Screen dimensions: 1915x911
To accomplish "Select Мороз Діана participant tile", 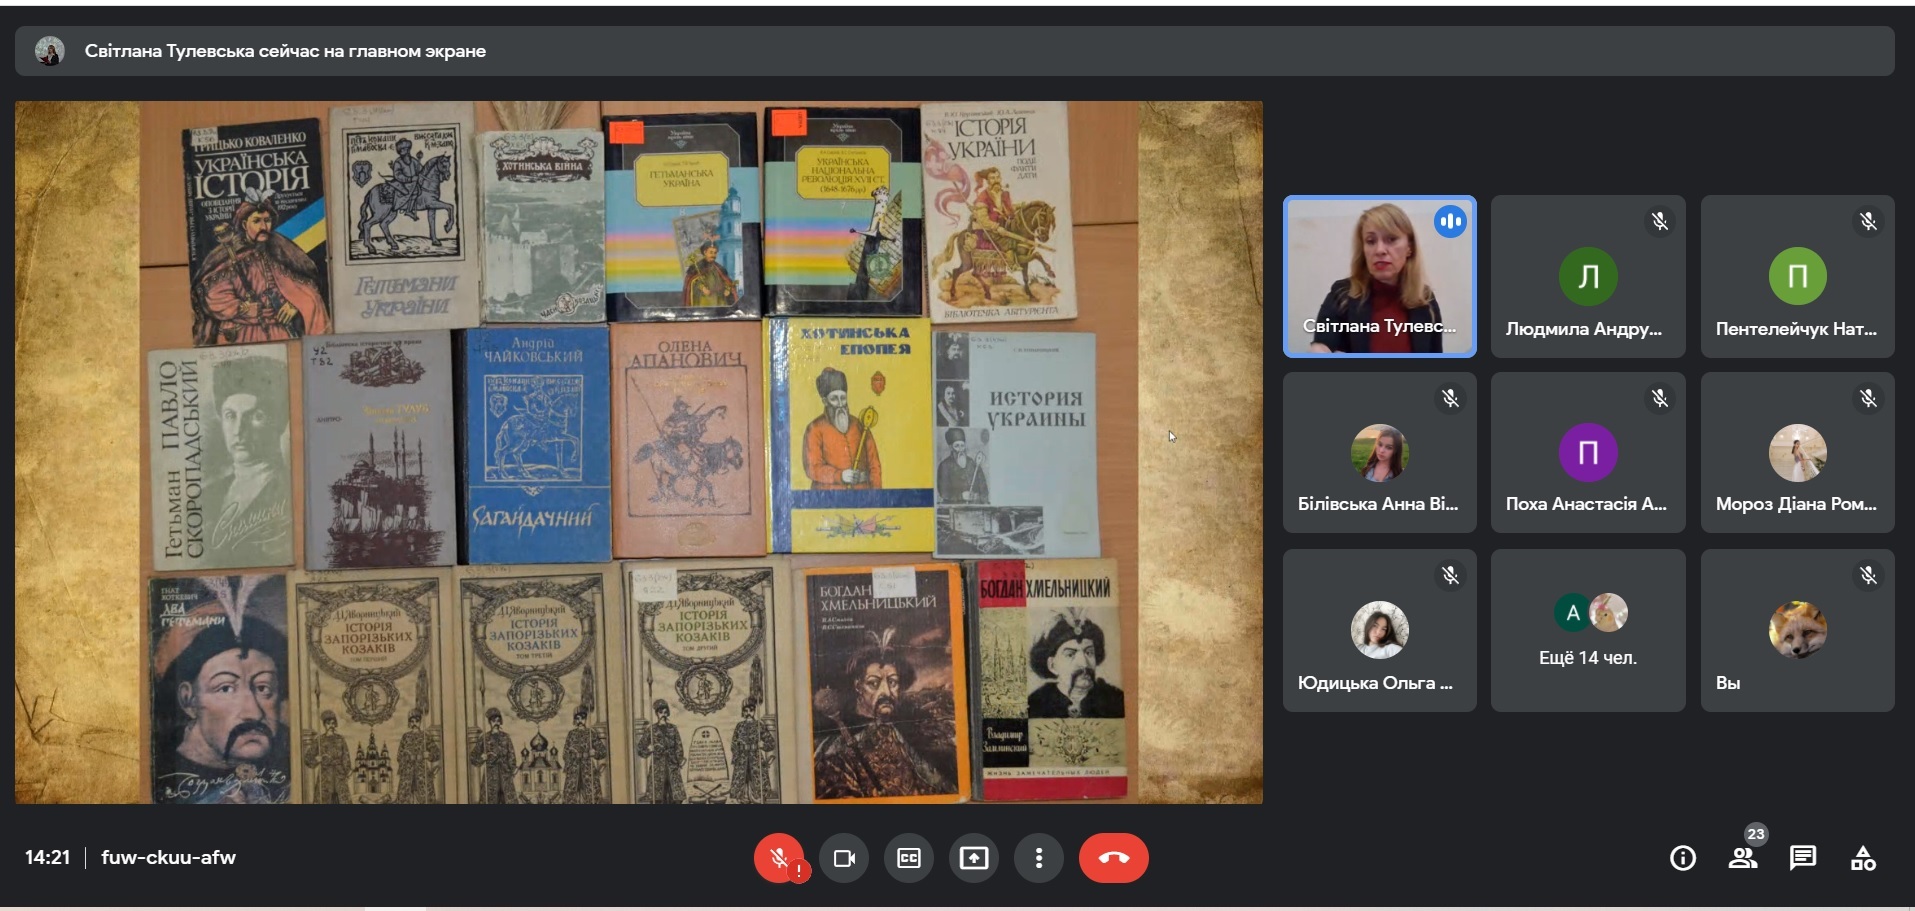I will [1798, 452].
